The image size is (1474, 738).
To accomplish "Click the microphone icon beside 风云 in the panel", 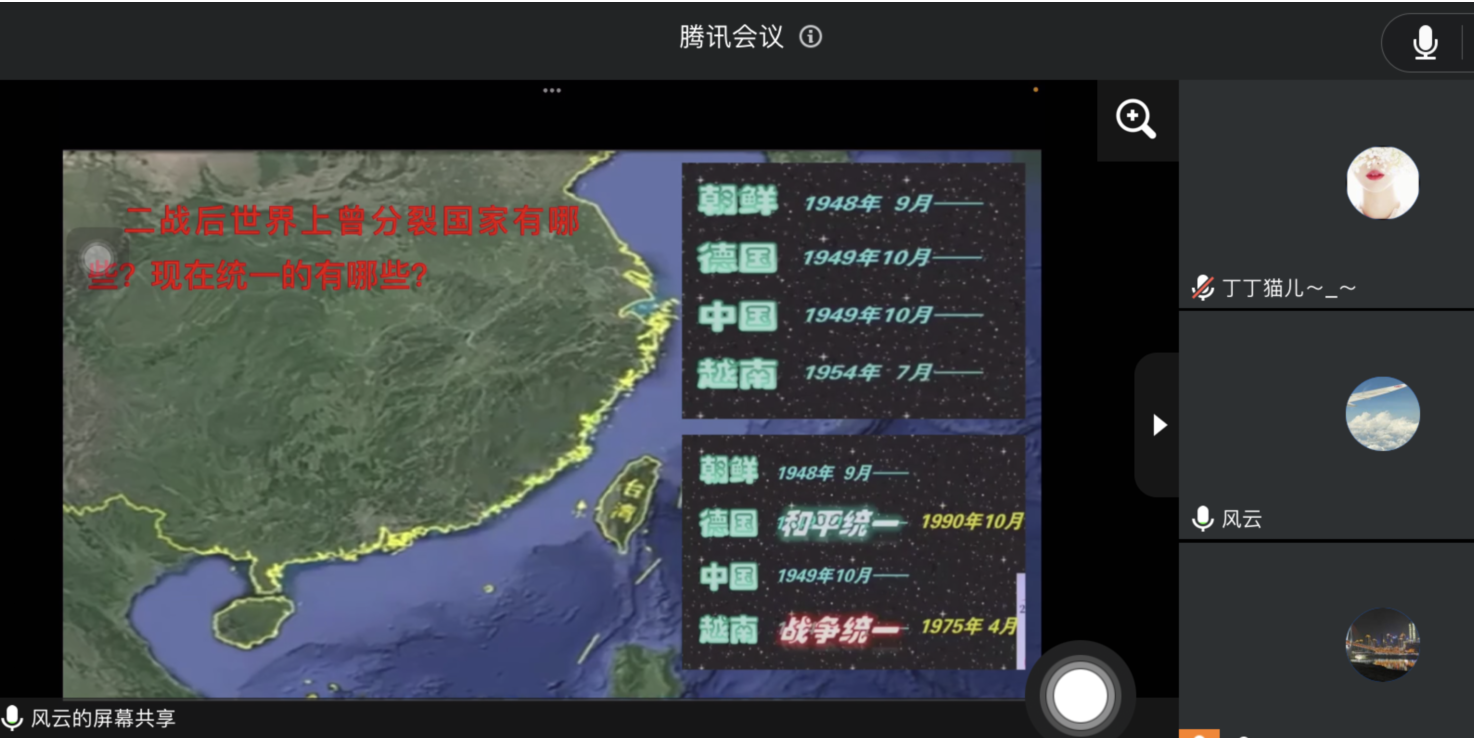I will tap(1202, 518).
